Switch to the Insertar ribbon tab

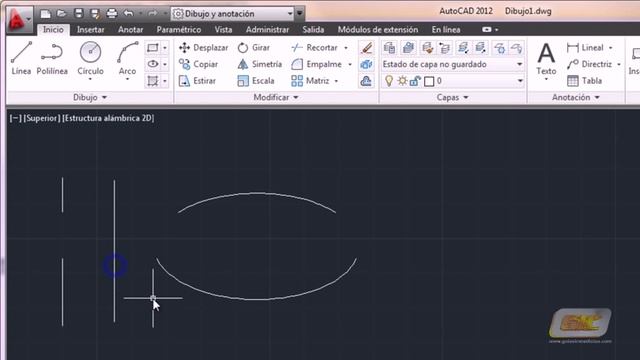click(90, 30)
